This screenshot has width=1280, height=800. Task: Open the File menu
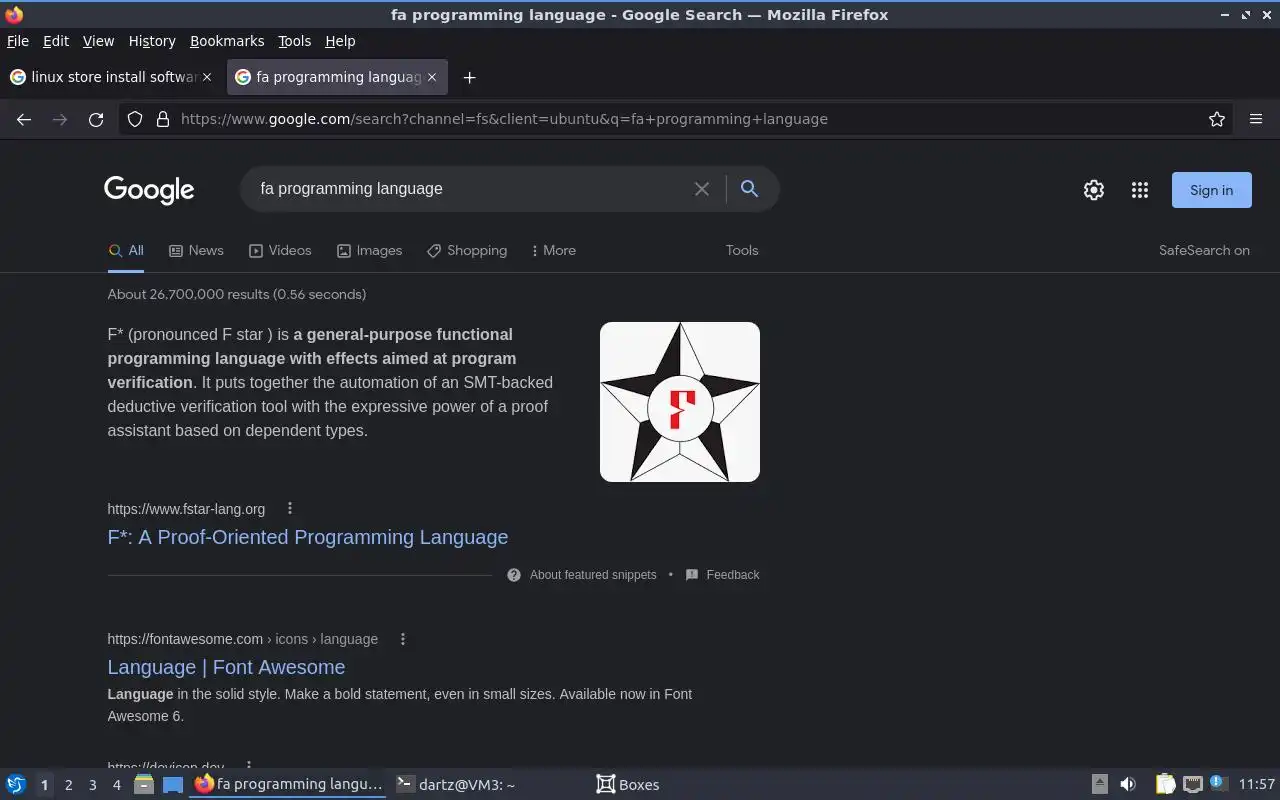[x=18, y=41]
